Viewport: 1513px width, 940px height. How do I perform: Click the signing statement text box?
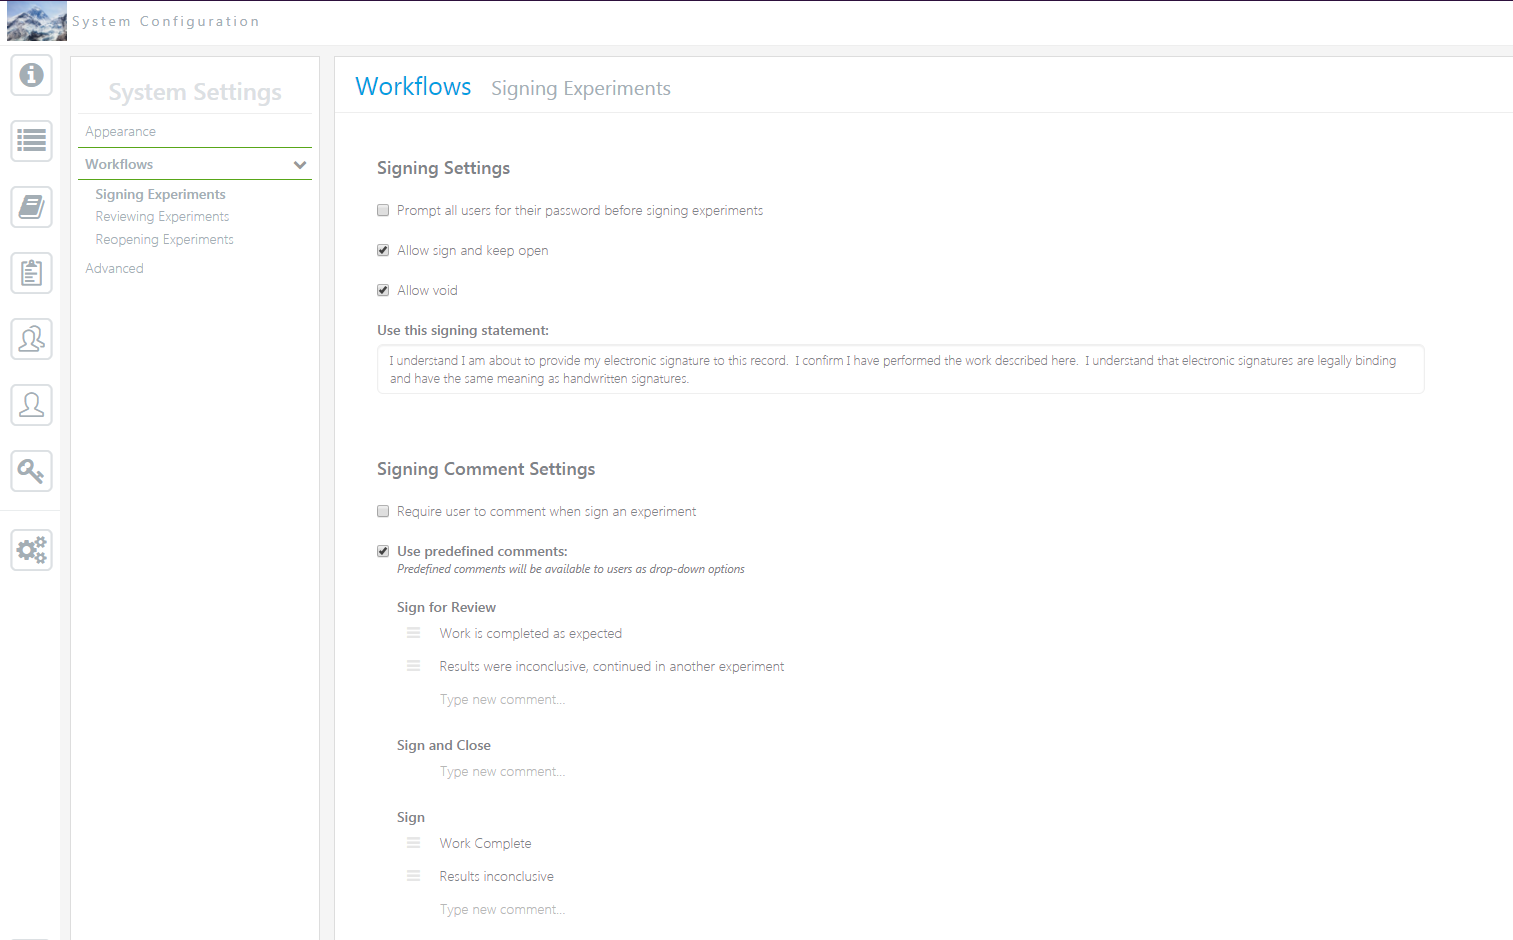point(900,369)
